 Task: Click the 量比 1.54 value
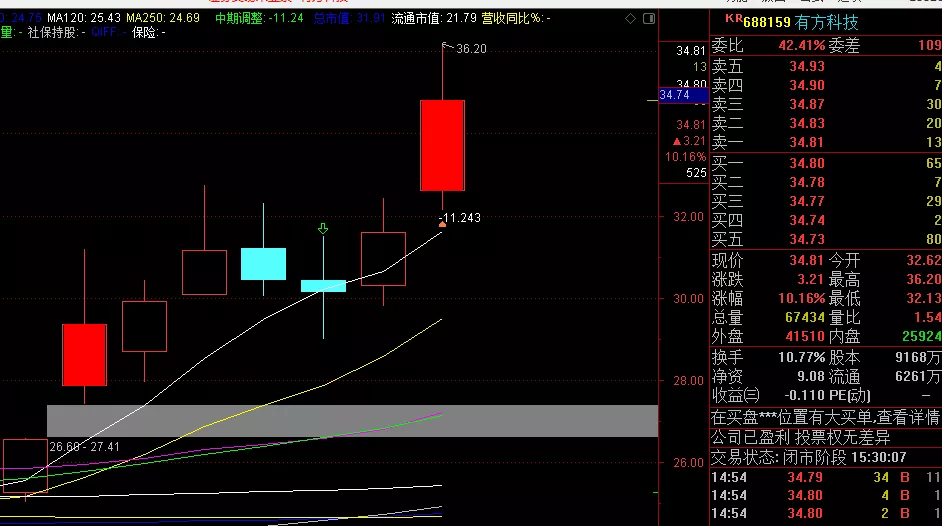[x=928, y=318]
